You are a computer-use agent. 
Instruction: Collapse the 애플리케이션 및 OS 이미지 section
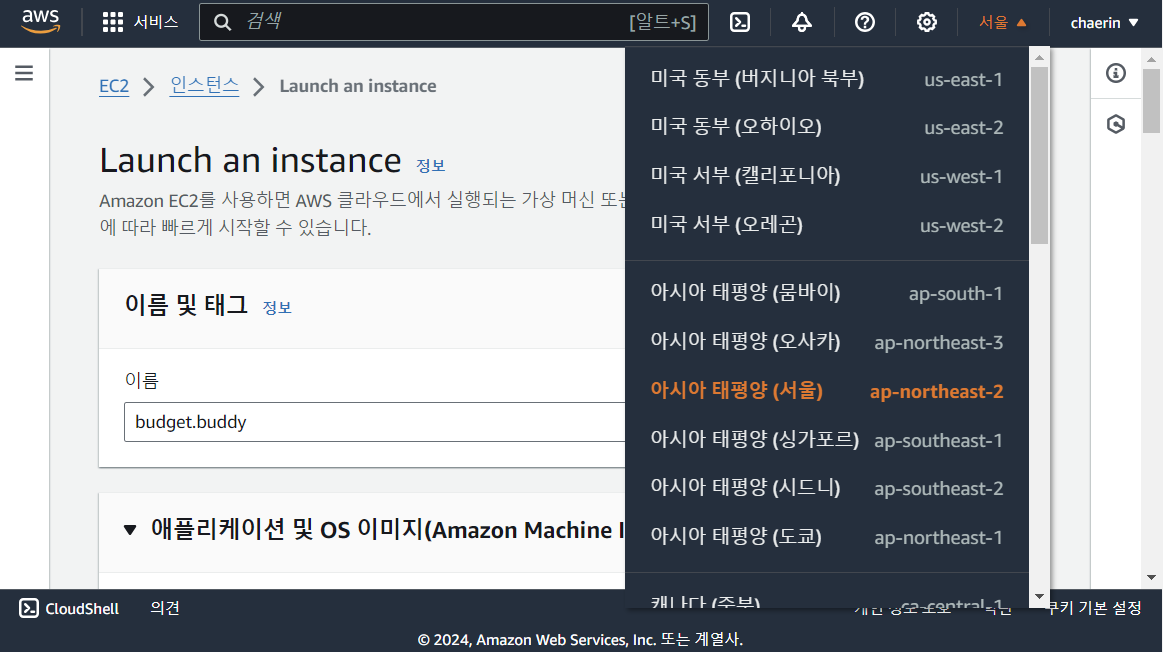(x=130, y=530)
